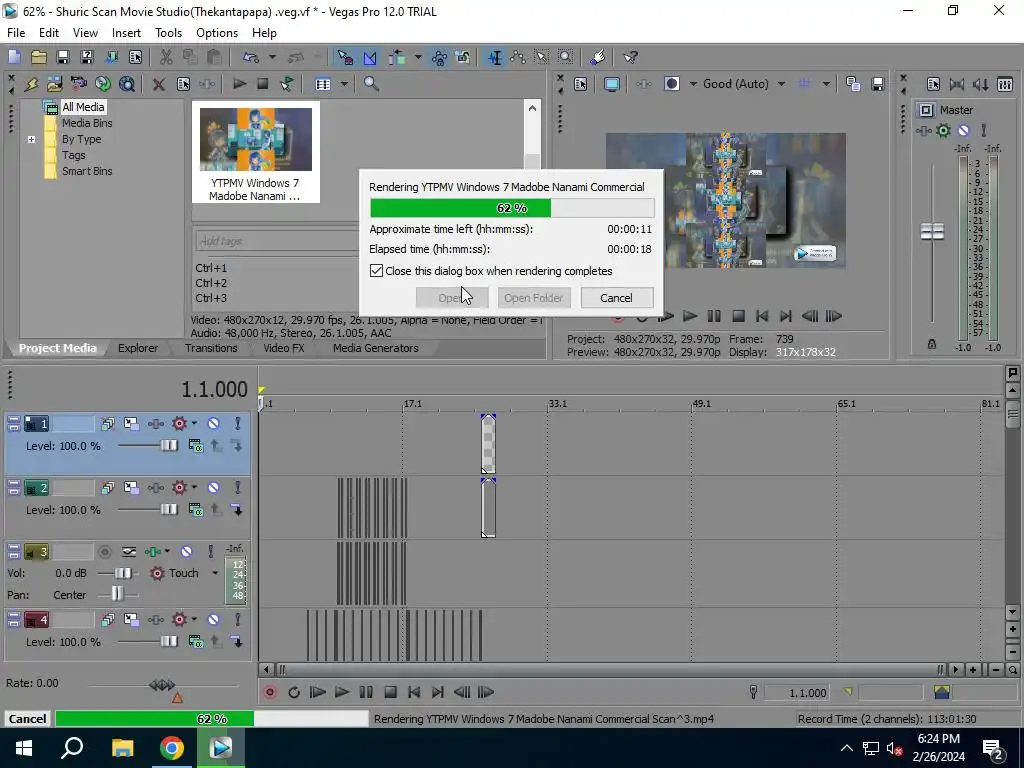Viewport: 1024px width, 768px height.
Task: Open the Options menu
Action: pos(217,33)
